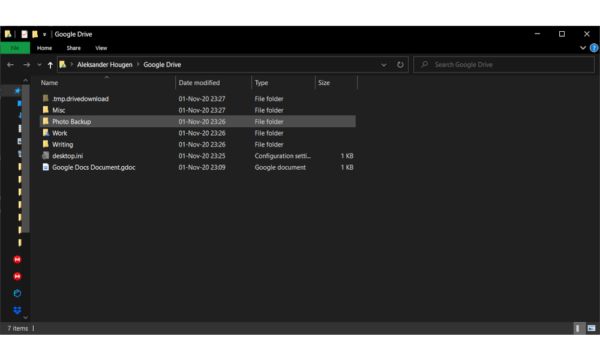Select the Writing folder name

click(x=63, y=145)
